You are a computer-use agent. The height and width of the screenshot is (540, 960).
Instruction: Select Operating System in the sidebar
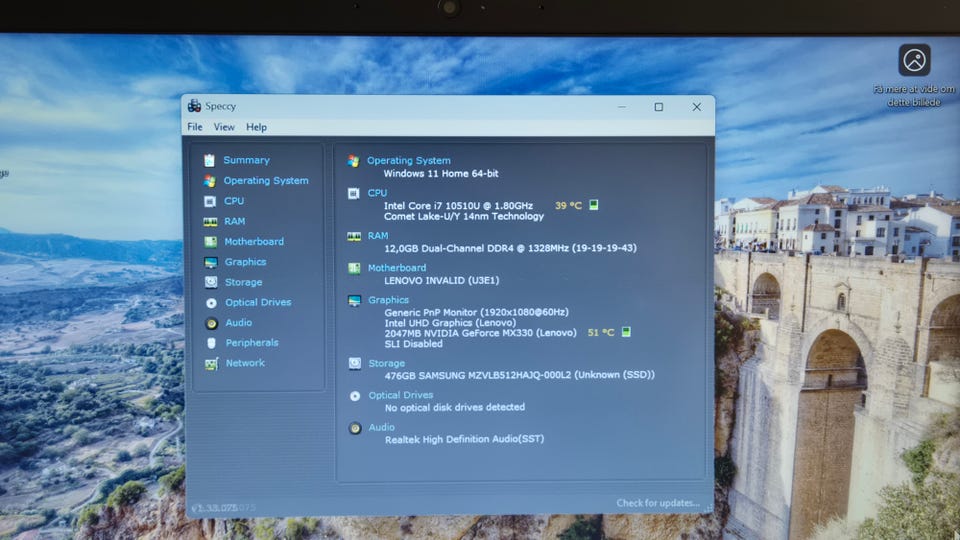pos(266,181)
